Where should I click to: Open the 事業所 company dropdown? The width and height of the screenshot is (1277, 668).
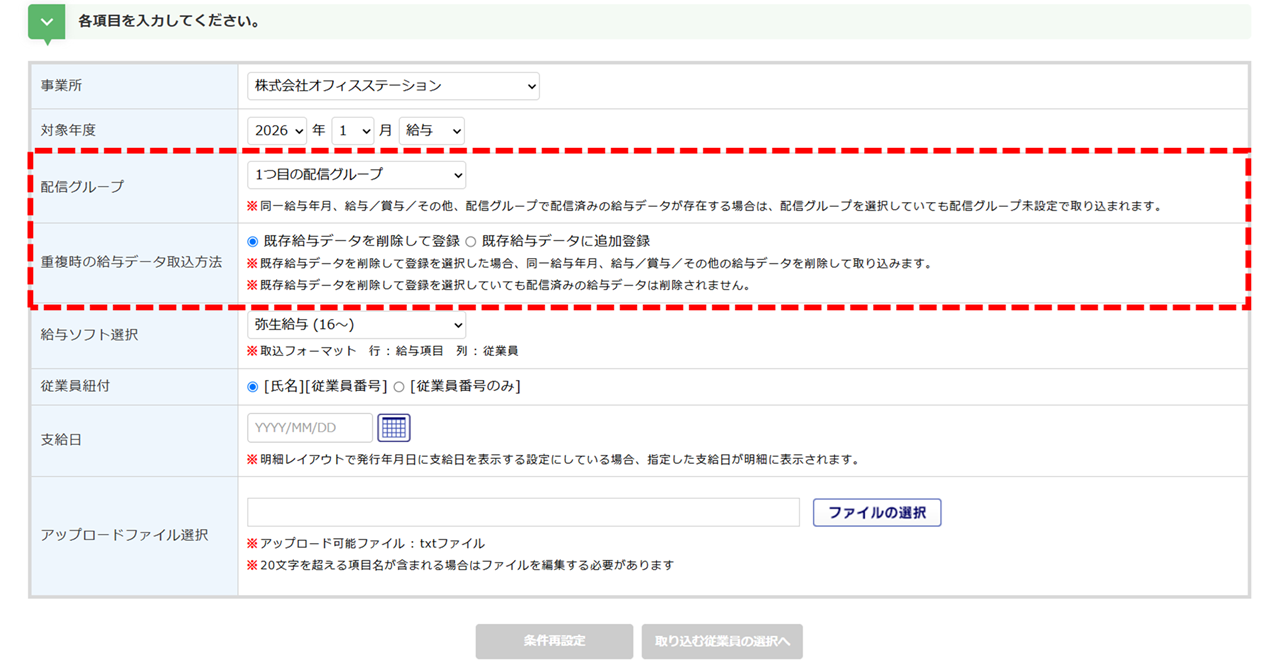pyautogui.click(x=393, y=86)
